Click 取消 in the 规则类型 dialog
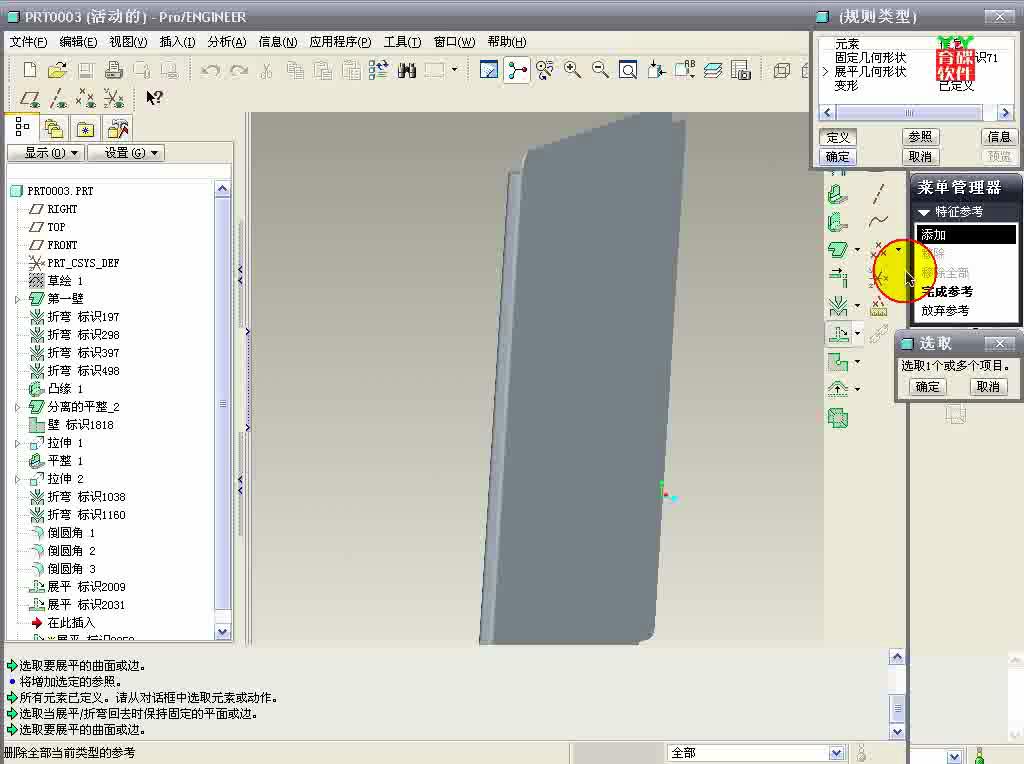The width and height of the screenshot is (1024, 764). coord(920,157)
